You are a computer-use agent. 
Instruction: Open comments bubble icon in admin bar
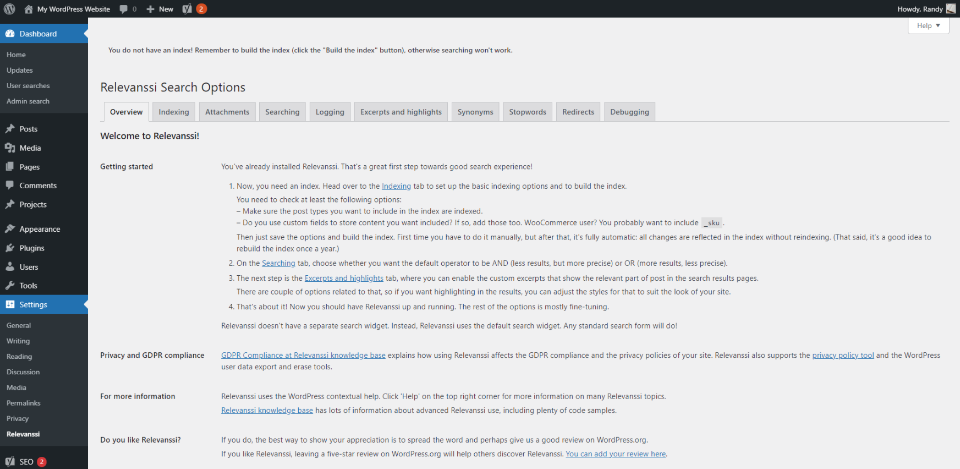click(124, 10)
